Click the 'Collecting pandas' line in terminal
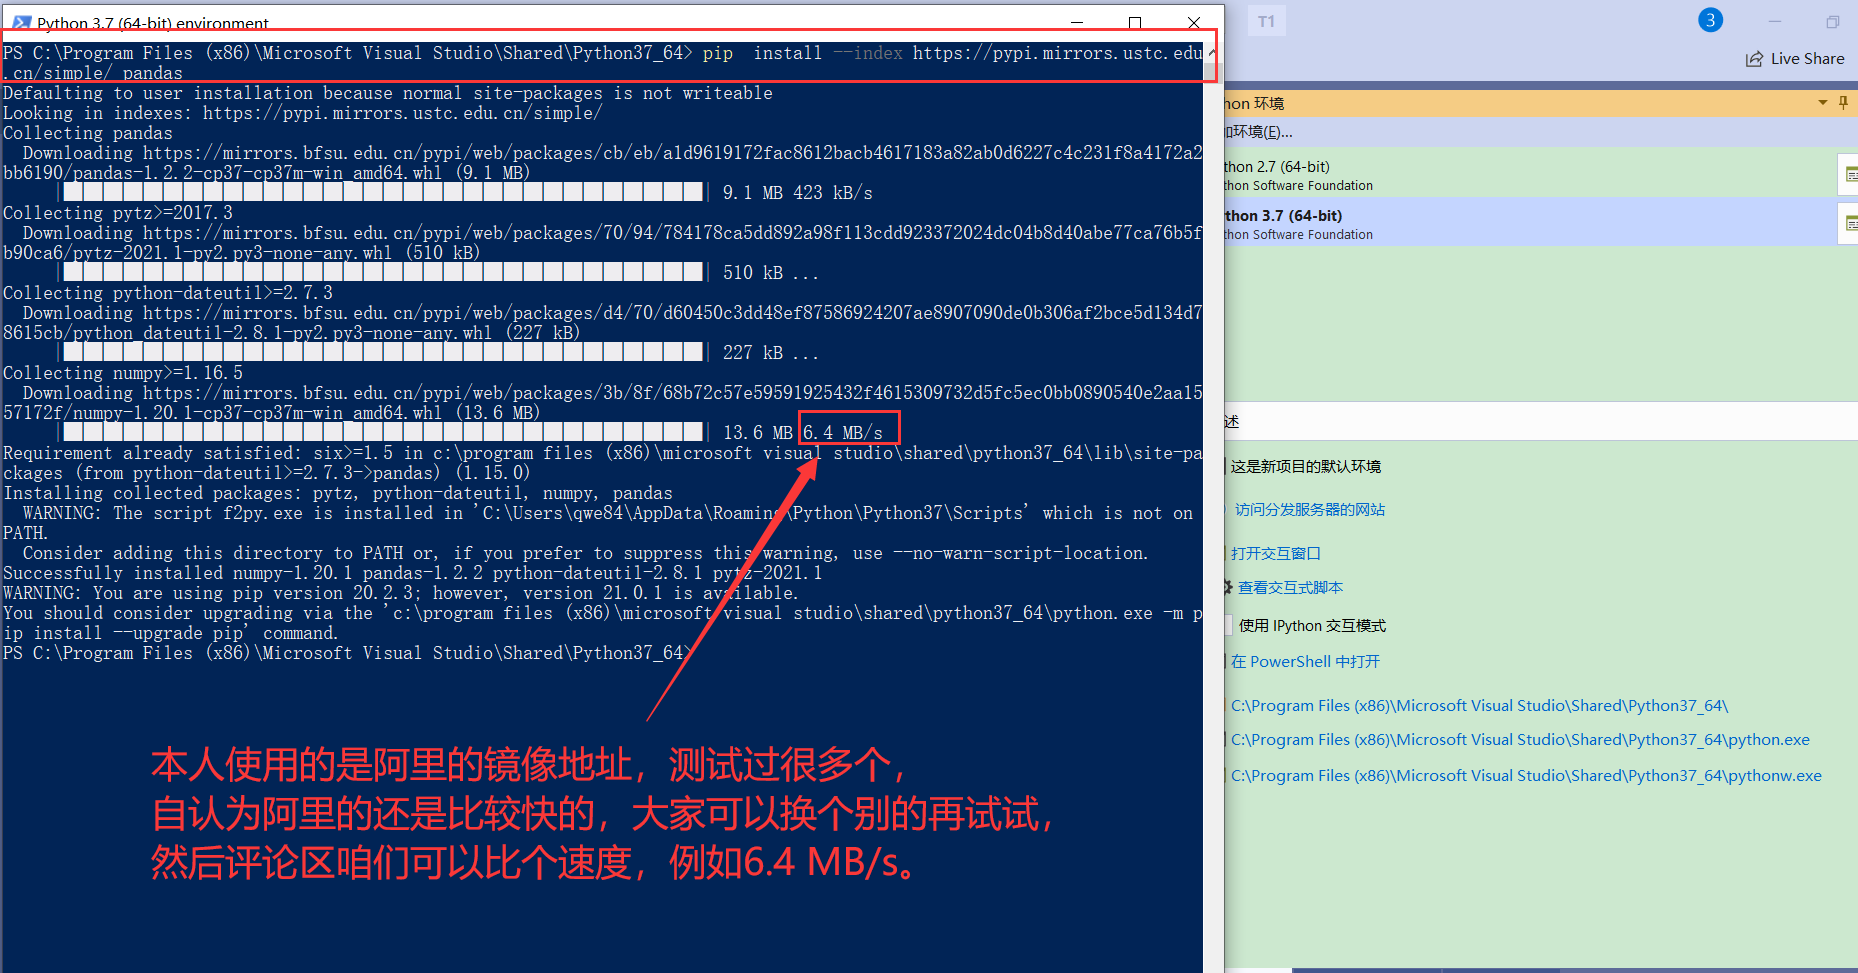Image resolution: width=1858 pixels, height=973 pixels. pyautogui.click(x=88, y=133)
